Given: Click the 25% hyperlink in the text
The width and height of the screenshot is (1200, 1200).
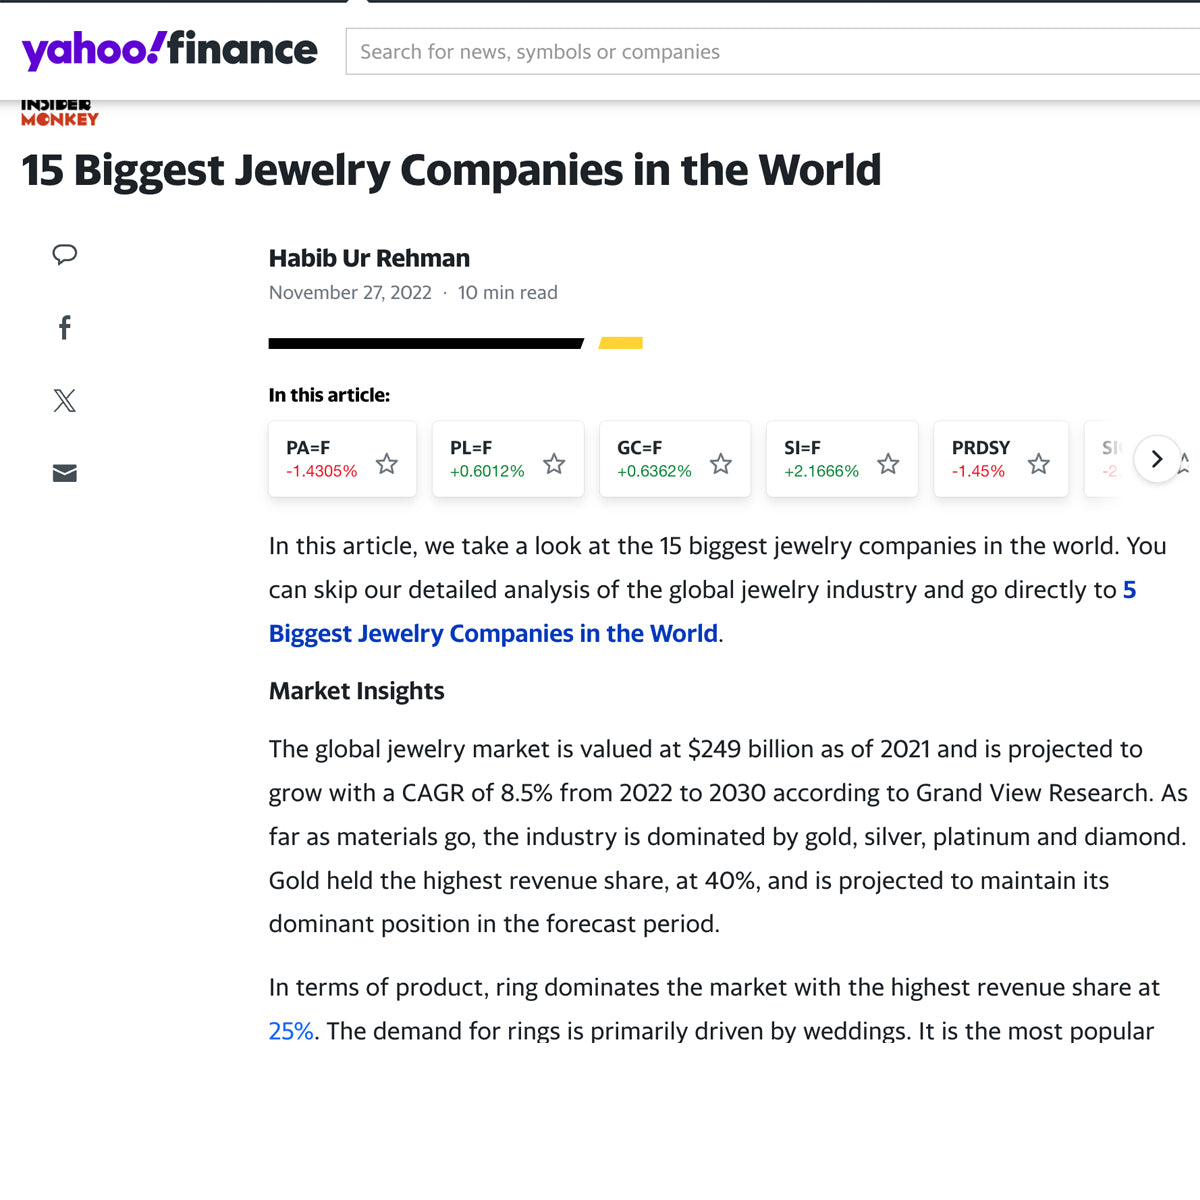Looking at the screenshot, I should (x=289, y=1031).
